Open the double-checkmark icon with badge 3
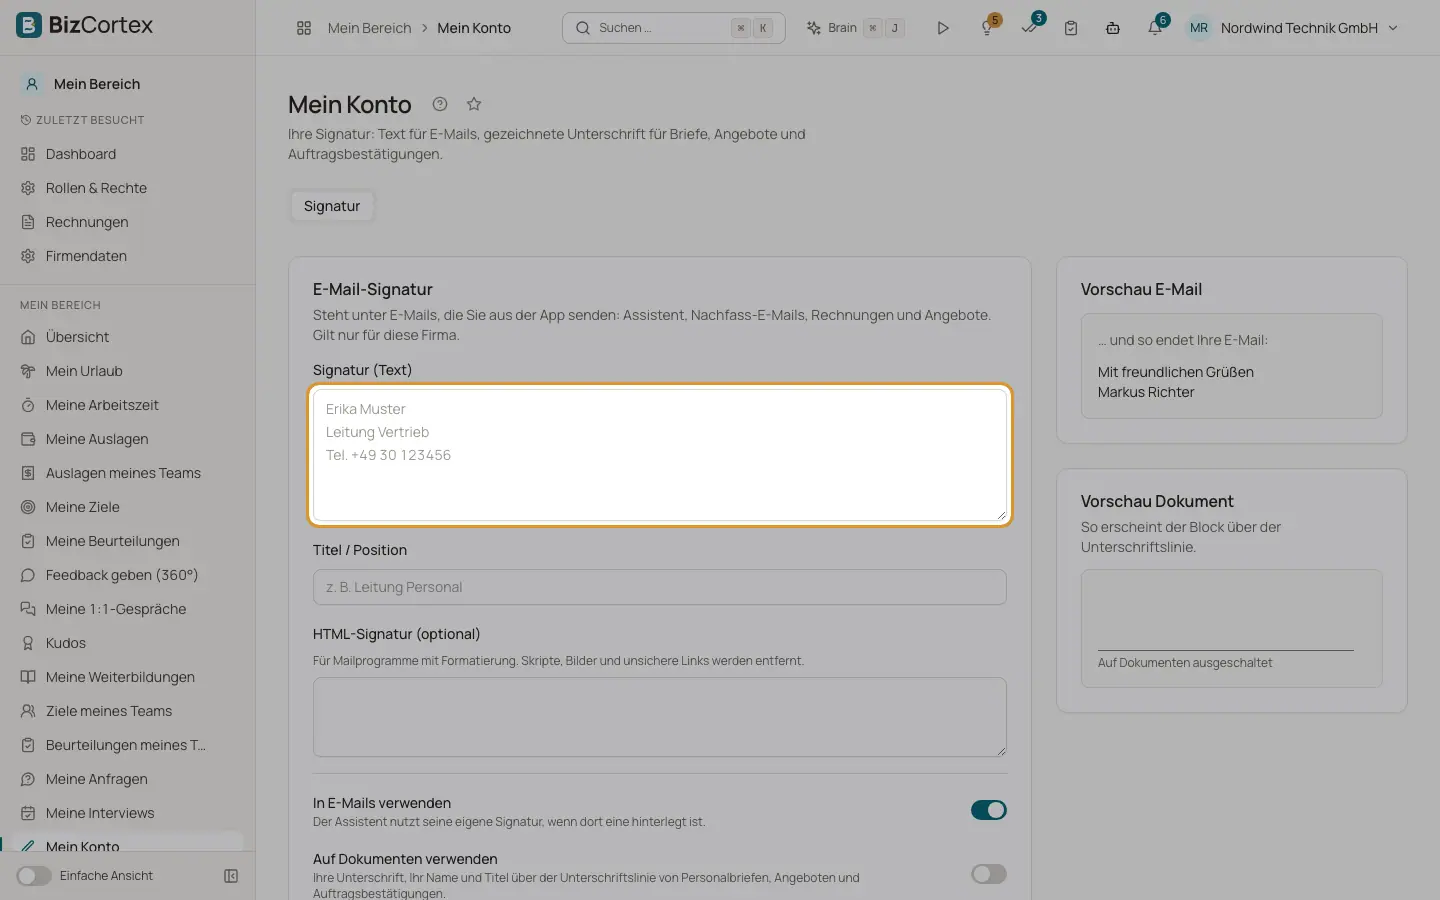The image size is (1440, 900). [1030, 28]
